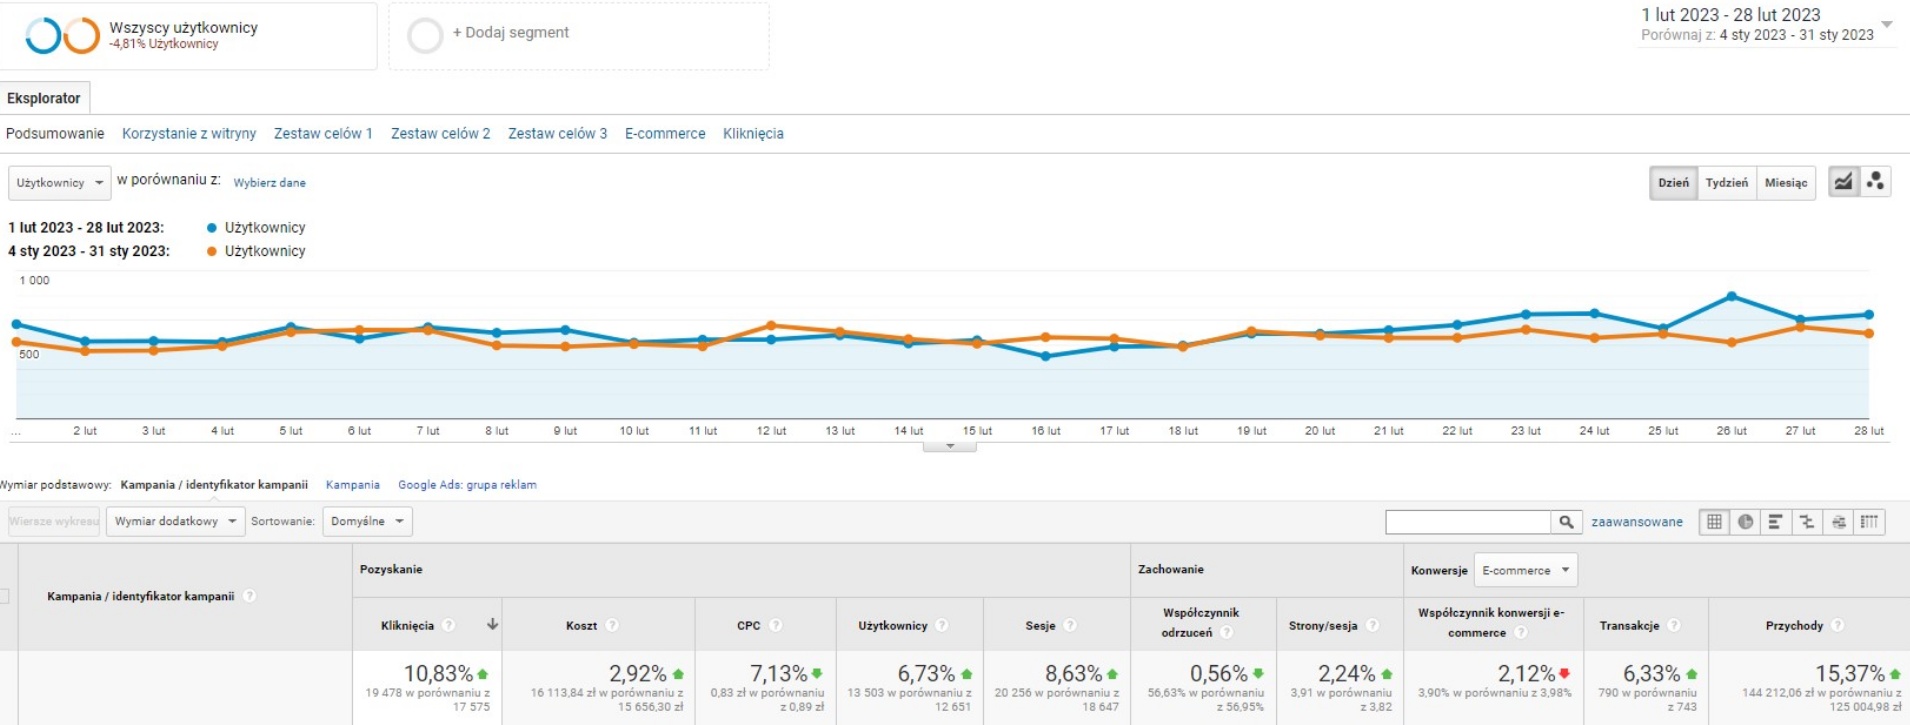Click help icon next to Użytkownicy column
This screenshot has width=1910, height=725.
tap(942, 625)
